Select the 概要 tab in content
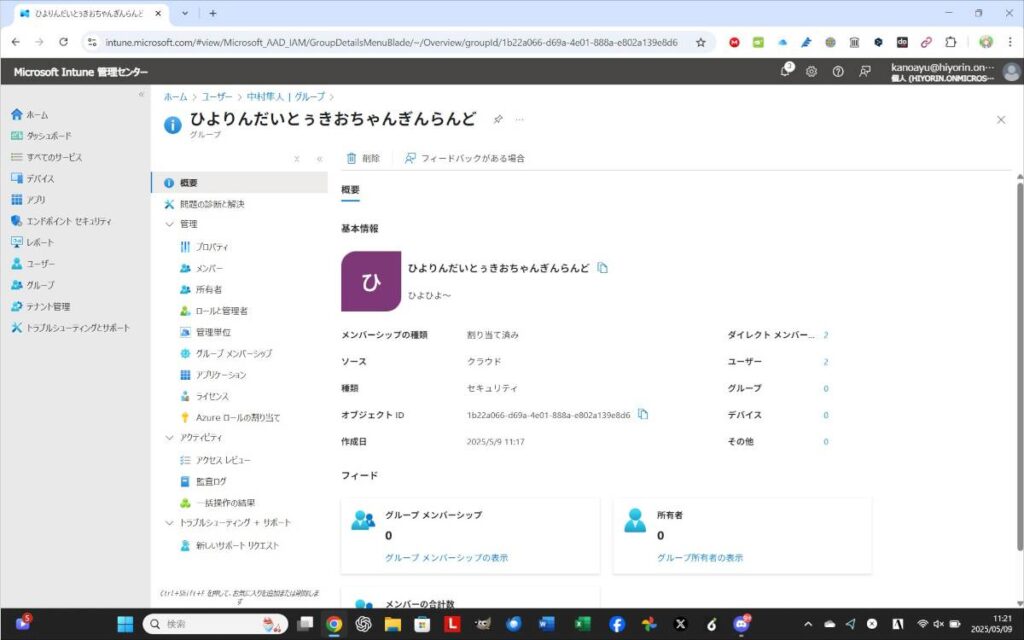This screenshot has height=640, width=1024. [x=350, y=190]
